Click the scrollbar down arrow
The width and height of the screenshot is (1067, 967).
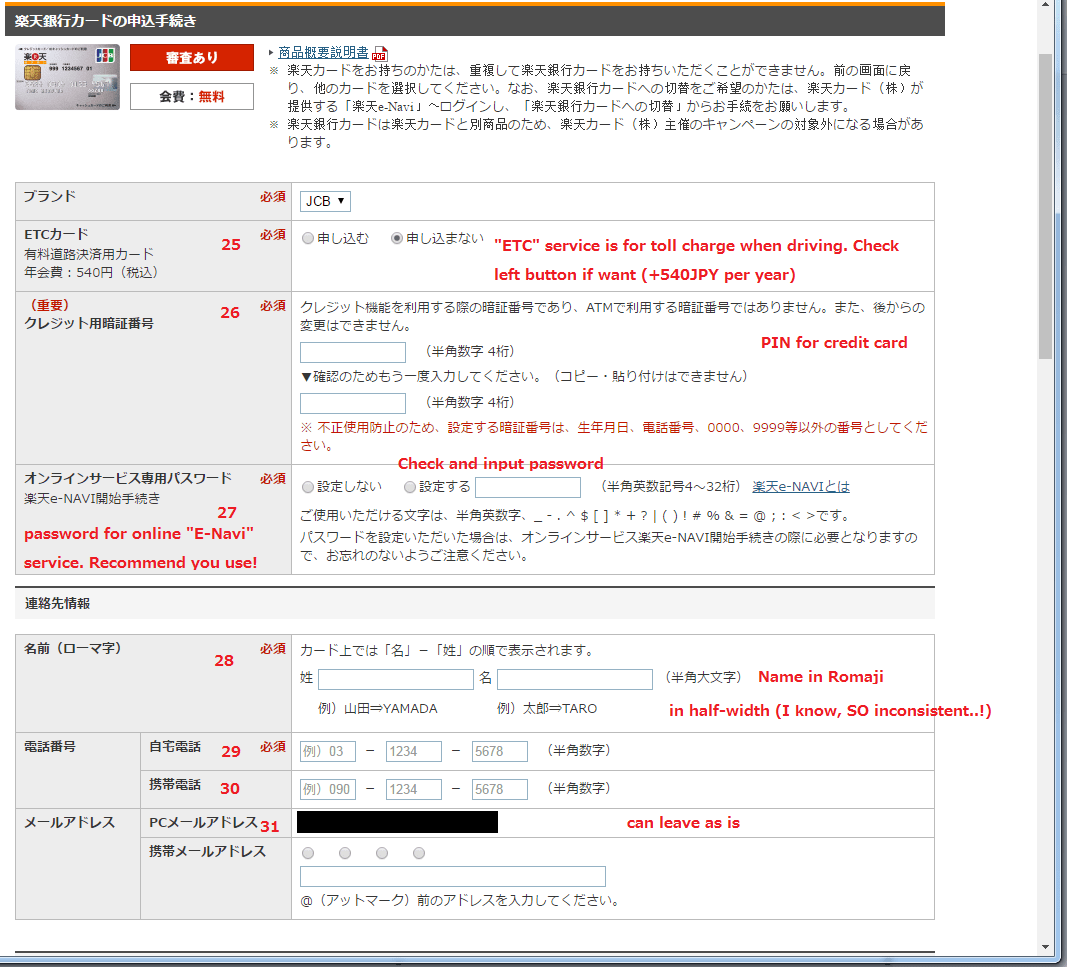1045,947
